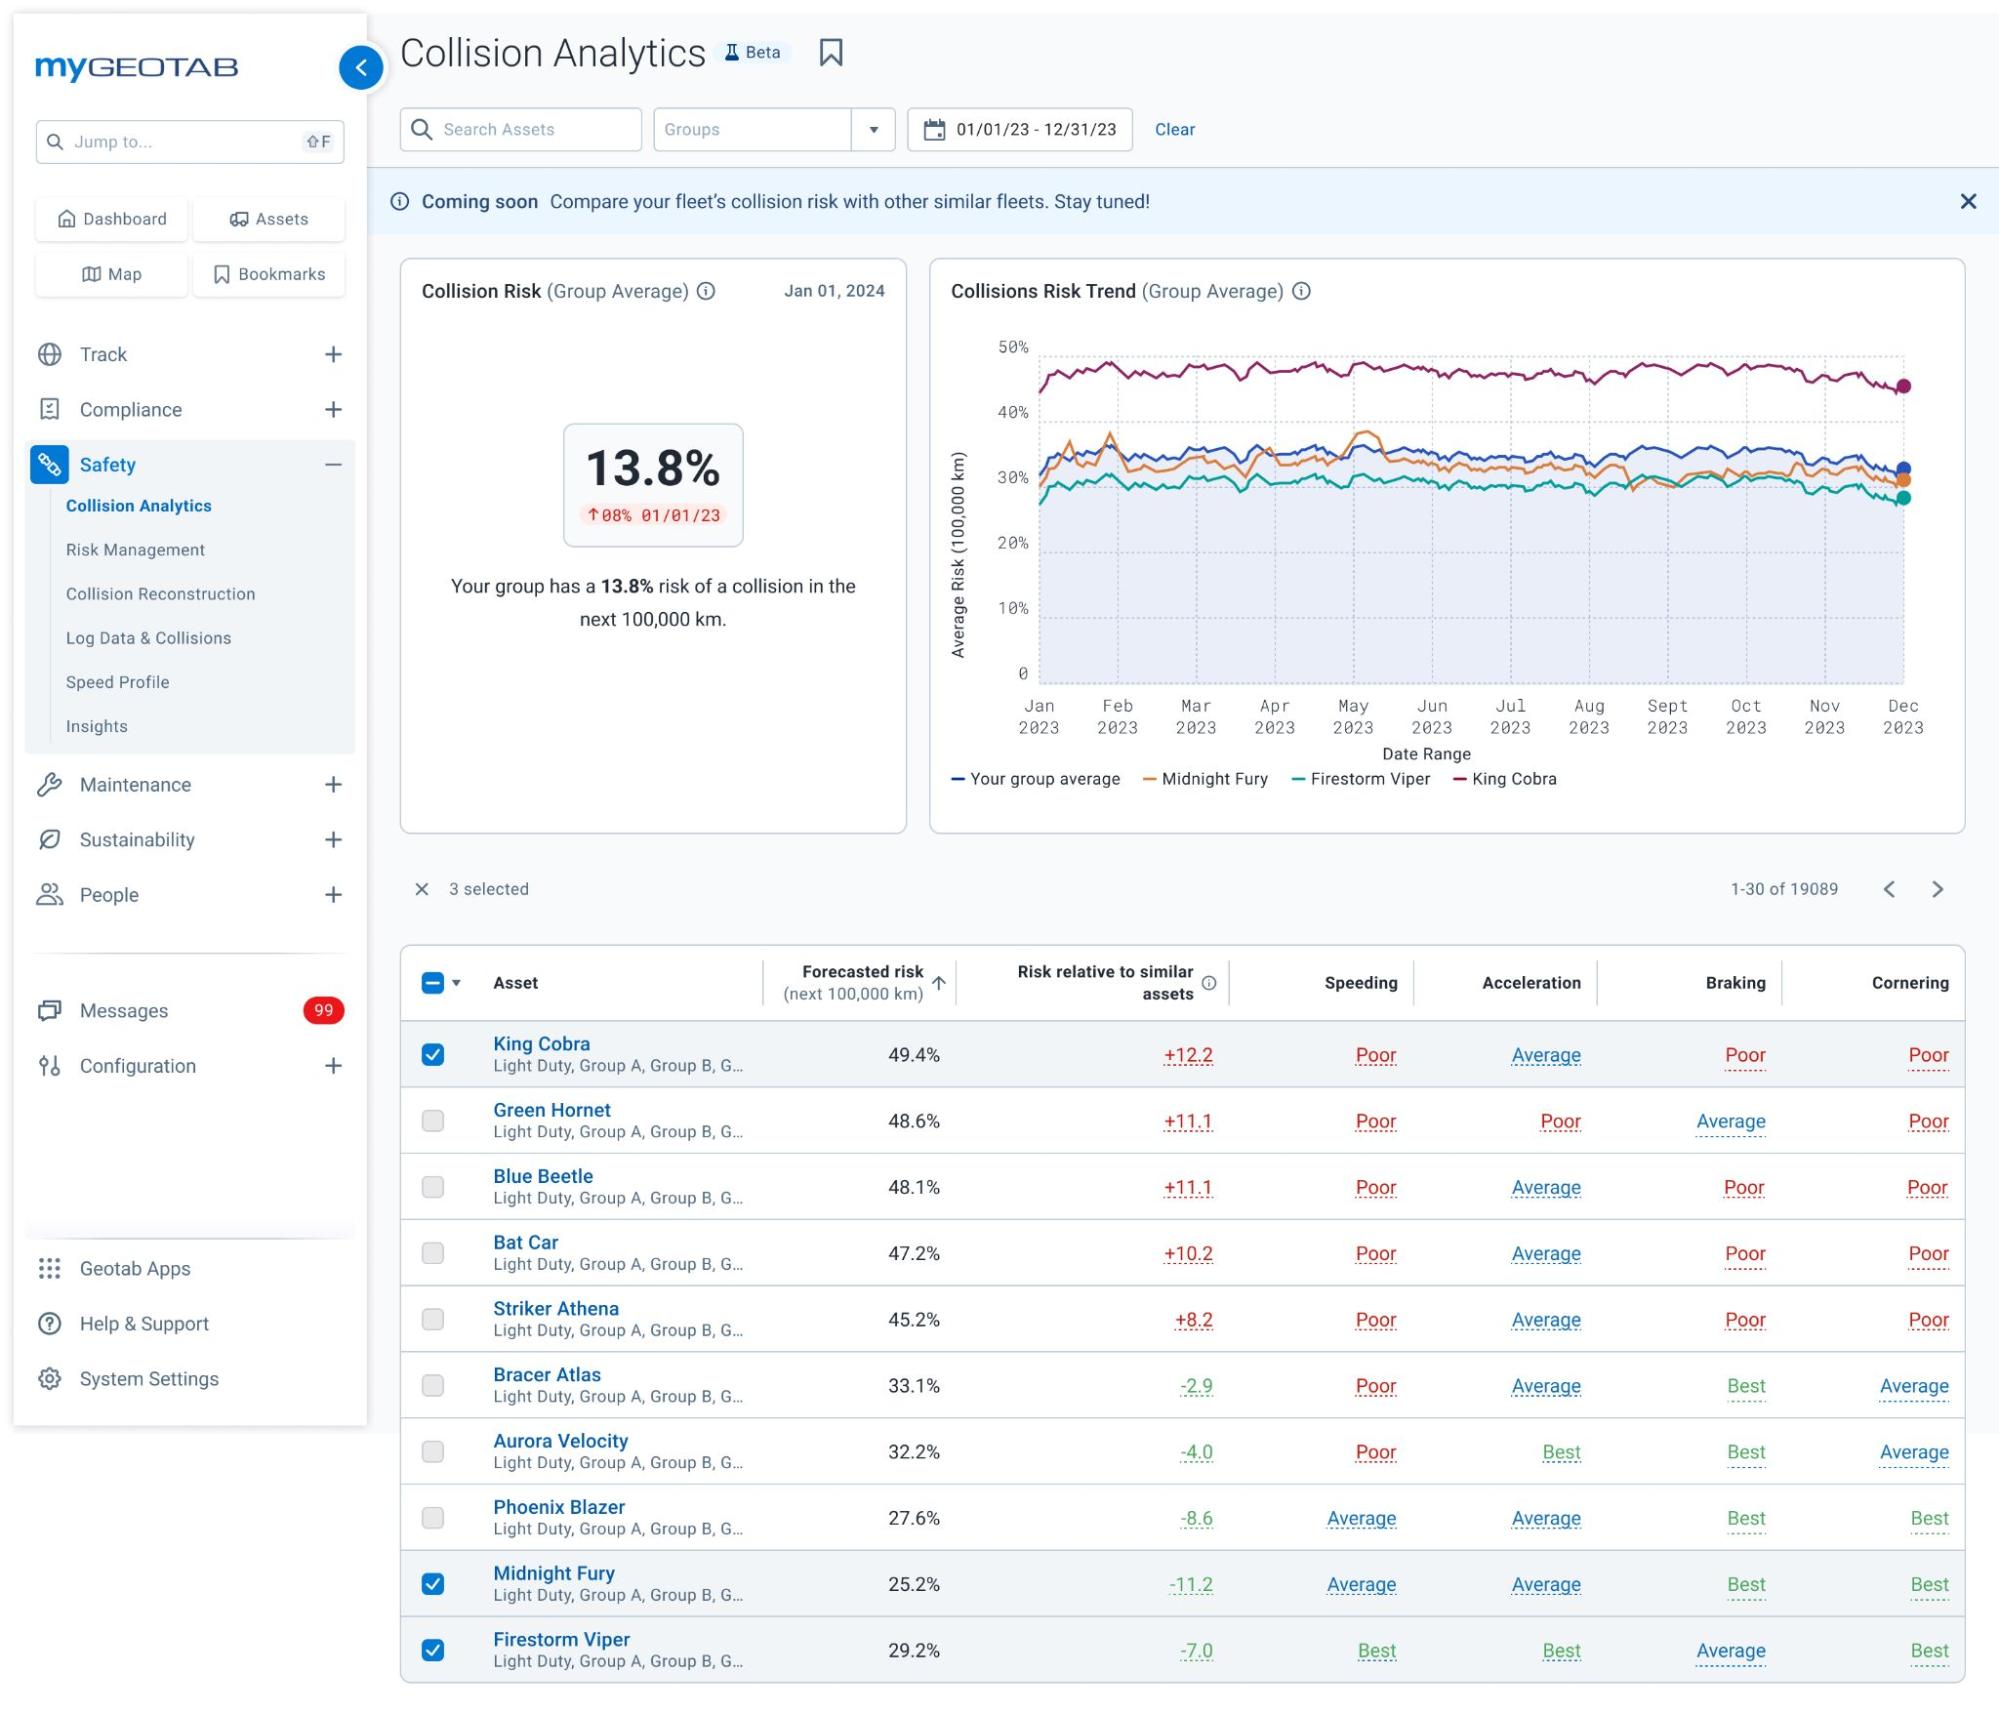The width and height of the screenshot is (1999, 1728).
Task: Clear the current filters
Action: click(x=1175, y=129)
